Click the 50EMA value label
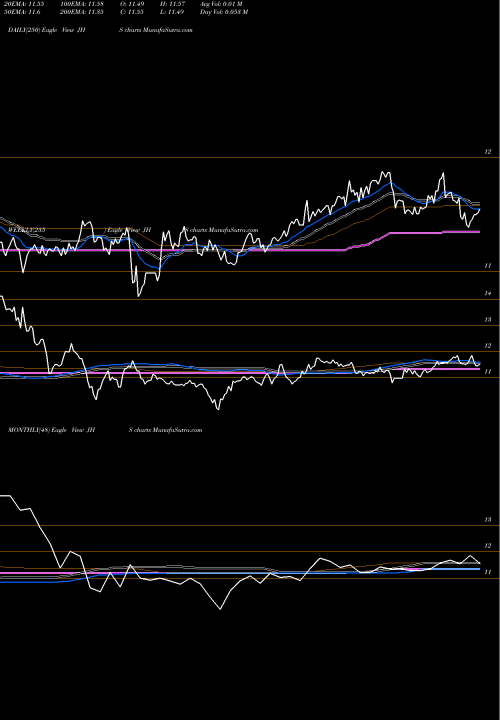This screenshot has width=500, height=720. [21, 12]
